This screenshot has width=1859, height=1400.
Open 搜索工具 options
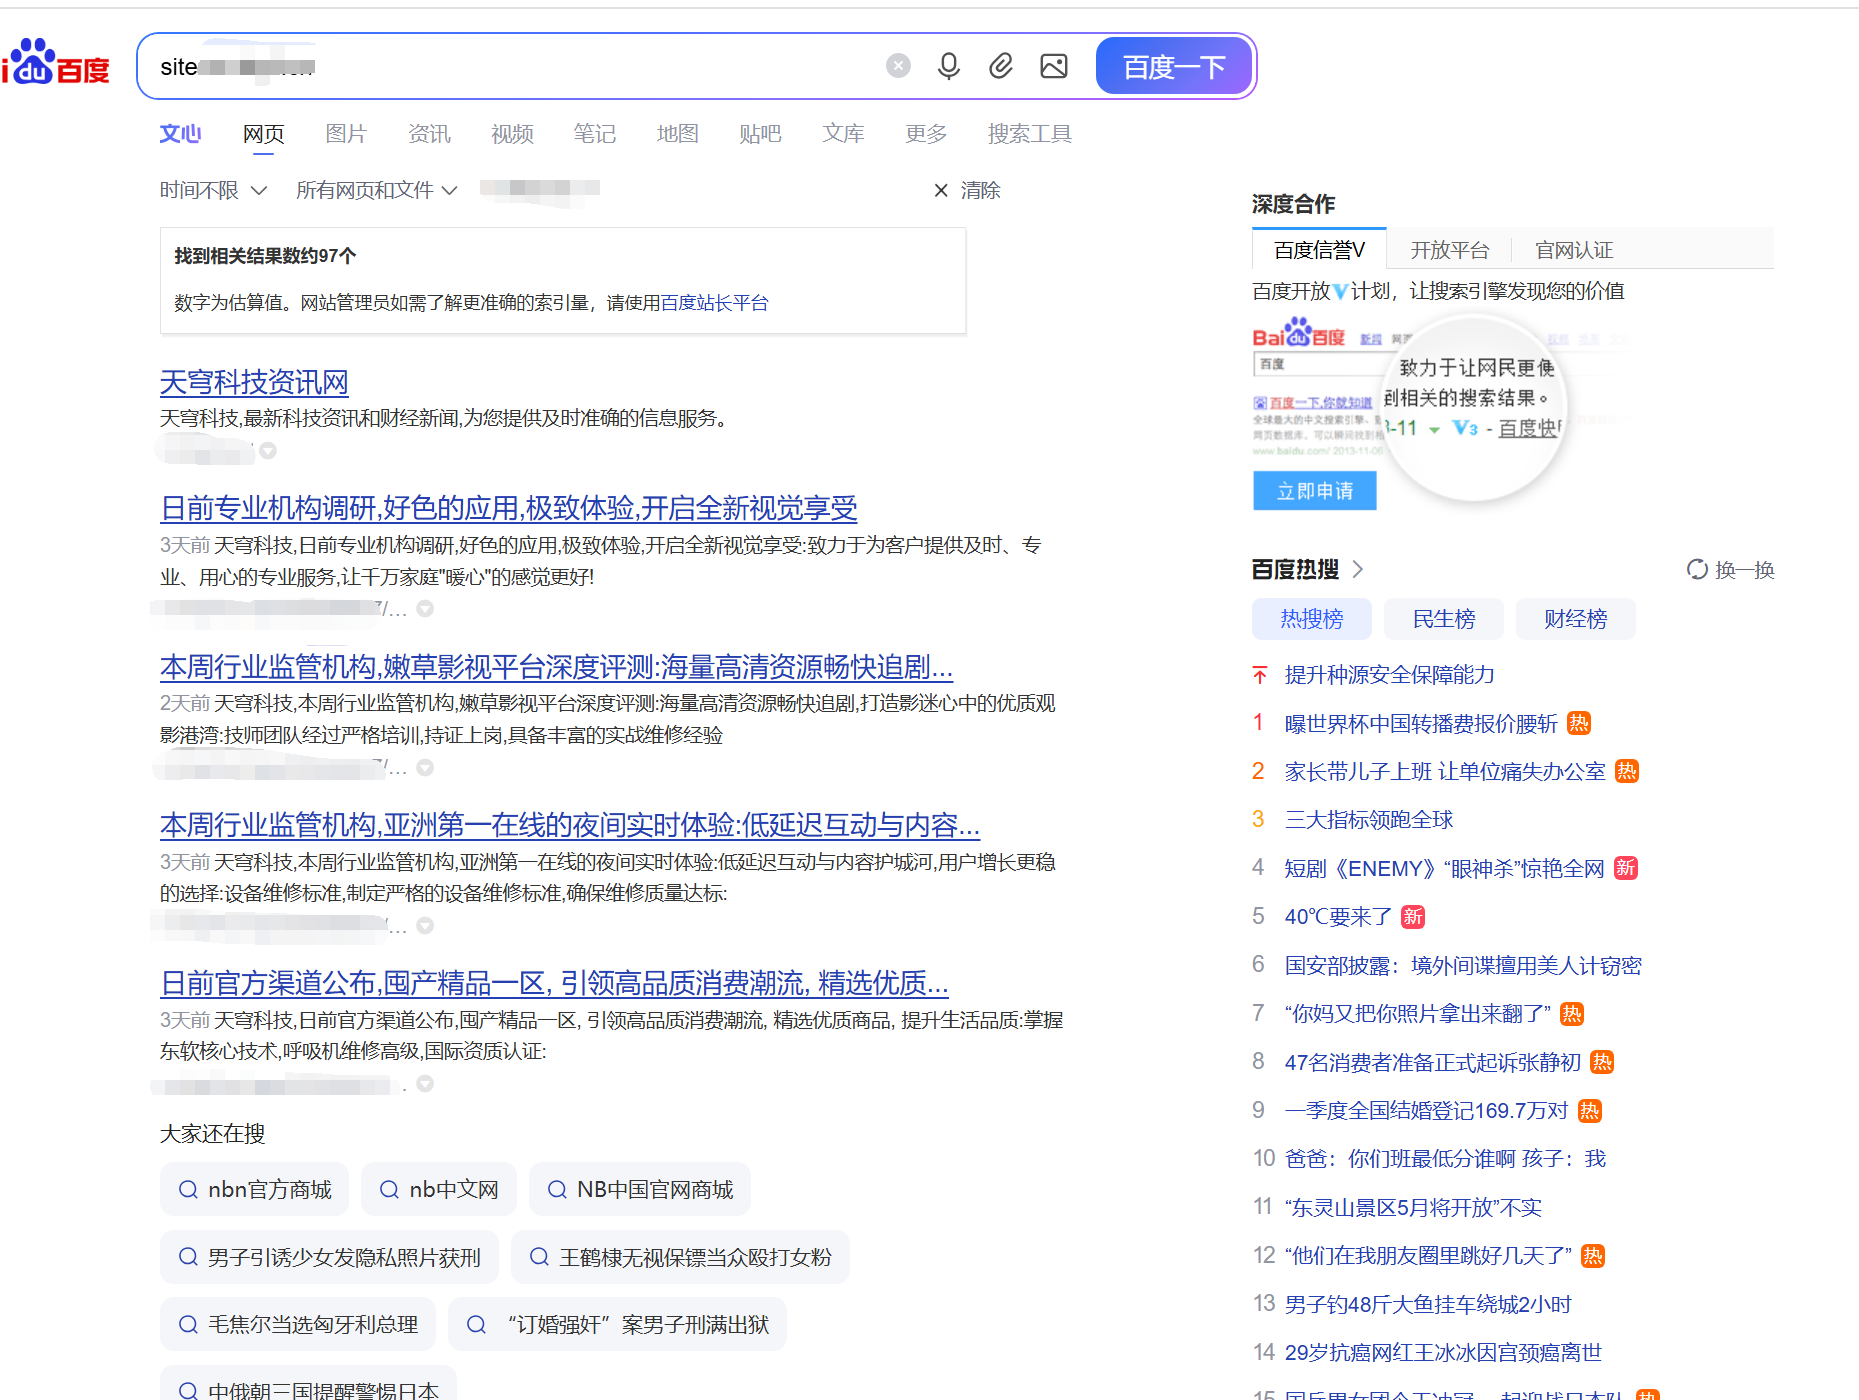click(1030, 134)
